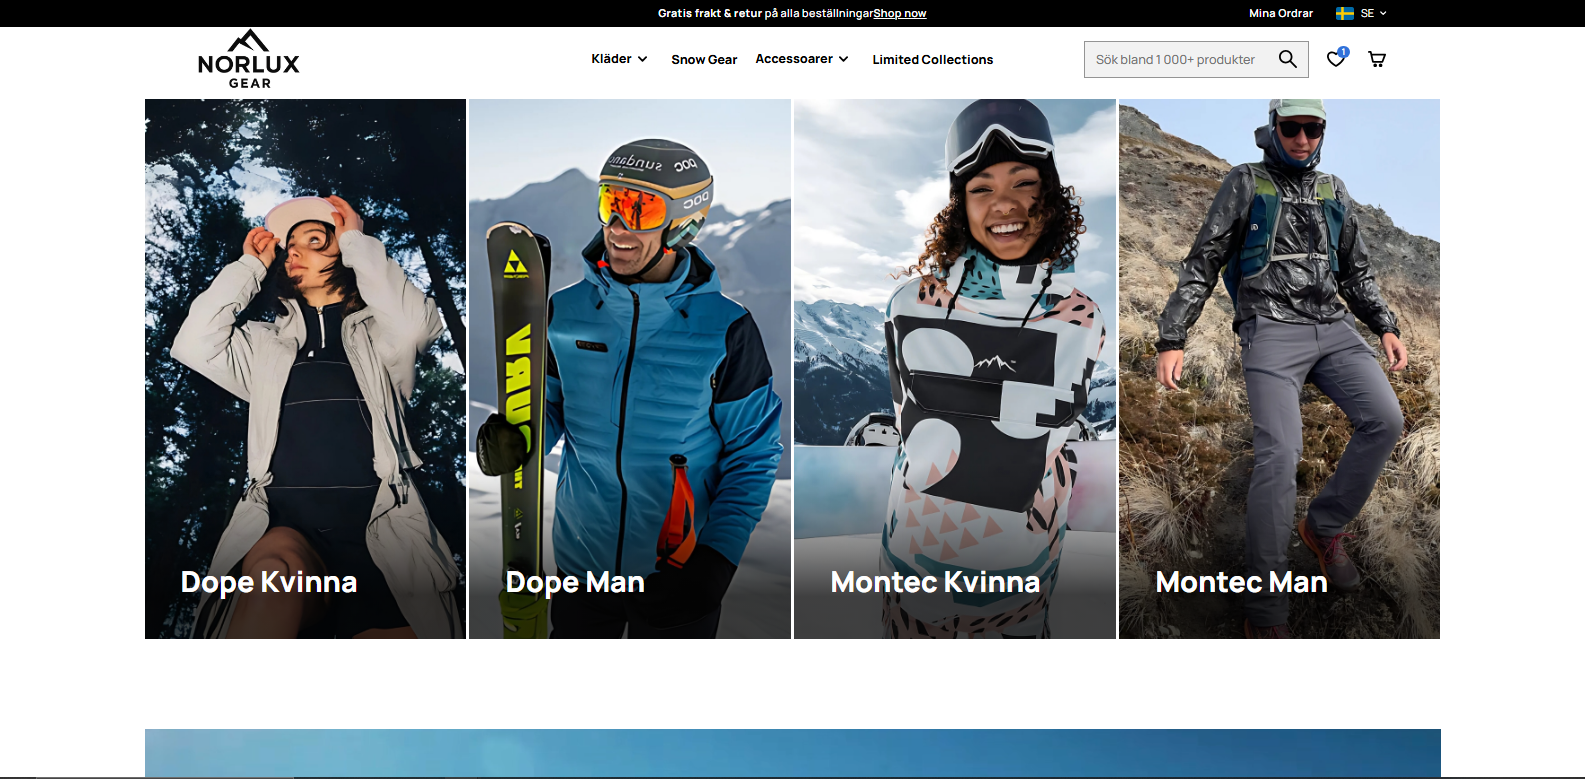The height and width of the screenshot is (779, 1585).
Task: Open the Dope Kvinna category card
Action: tap(305, 369)
